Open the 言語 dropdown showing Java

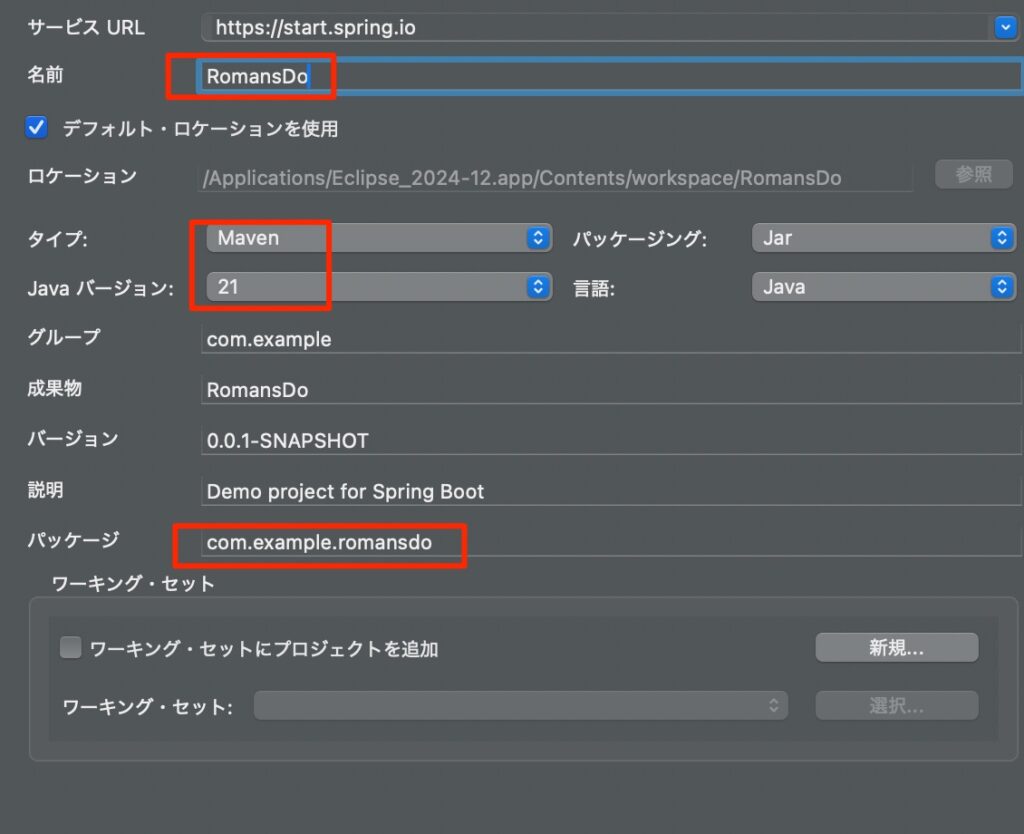883,287
